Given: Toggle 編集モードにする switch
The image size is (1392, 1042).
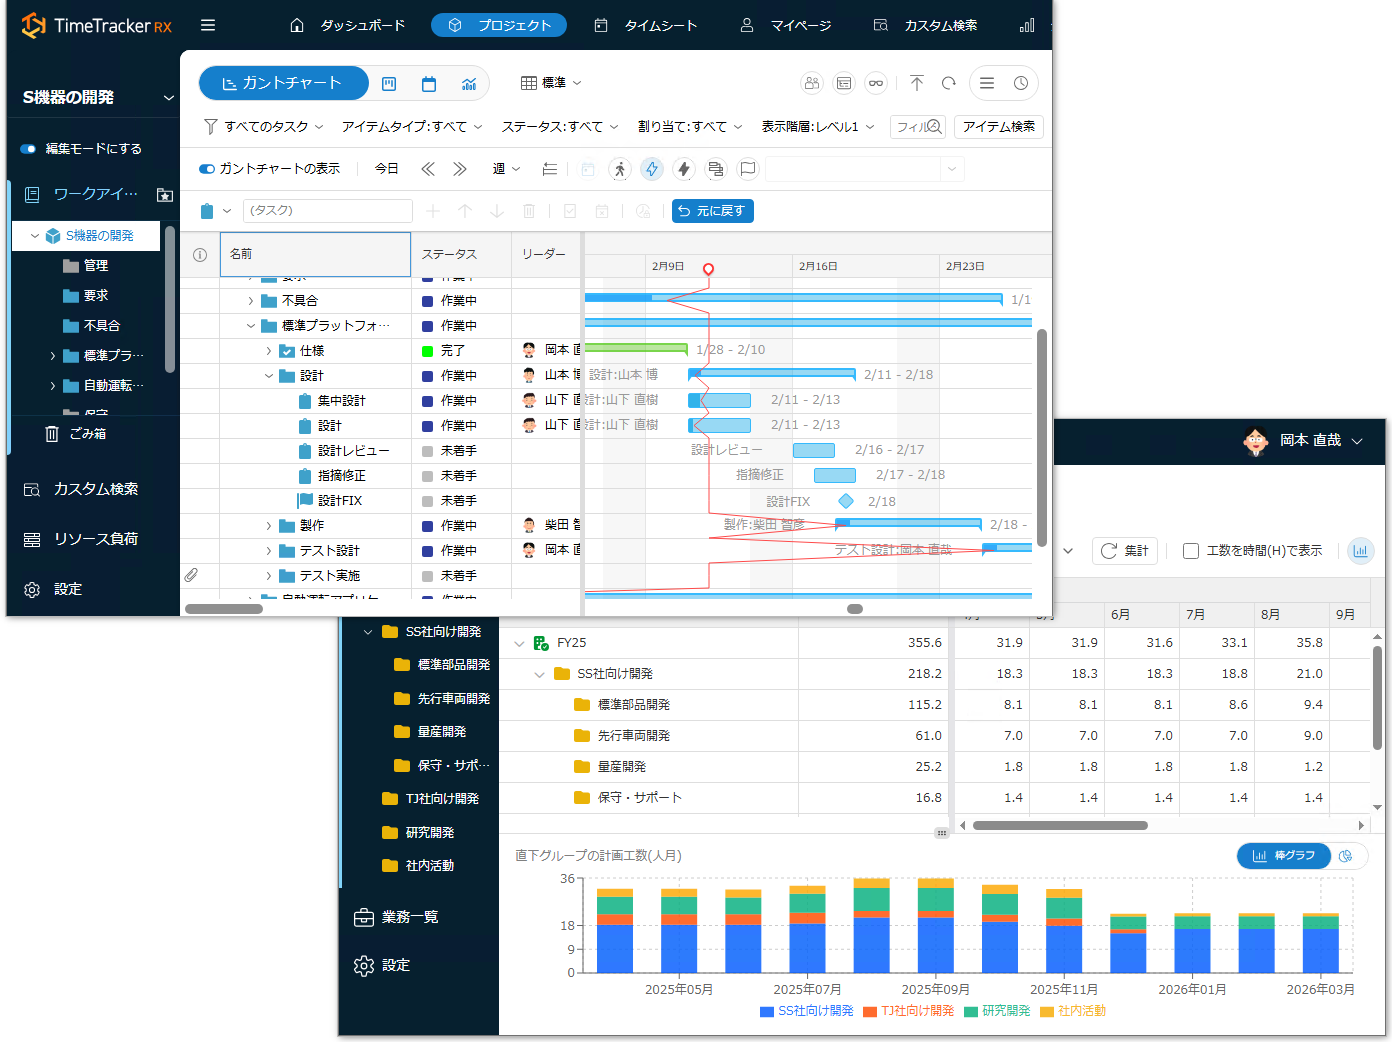Looking at the screenshot, I should (28, 149).
